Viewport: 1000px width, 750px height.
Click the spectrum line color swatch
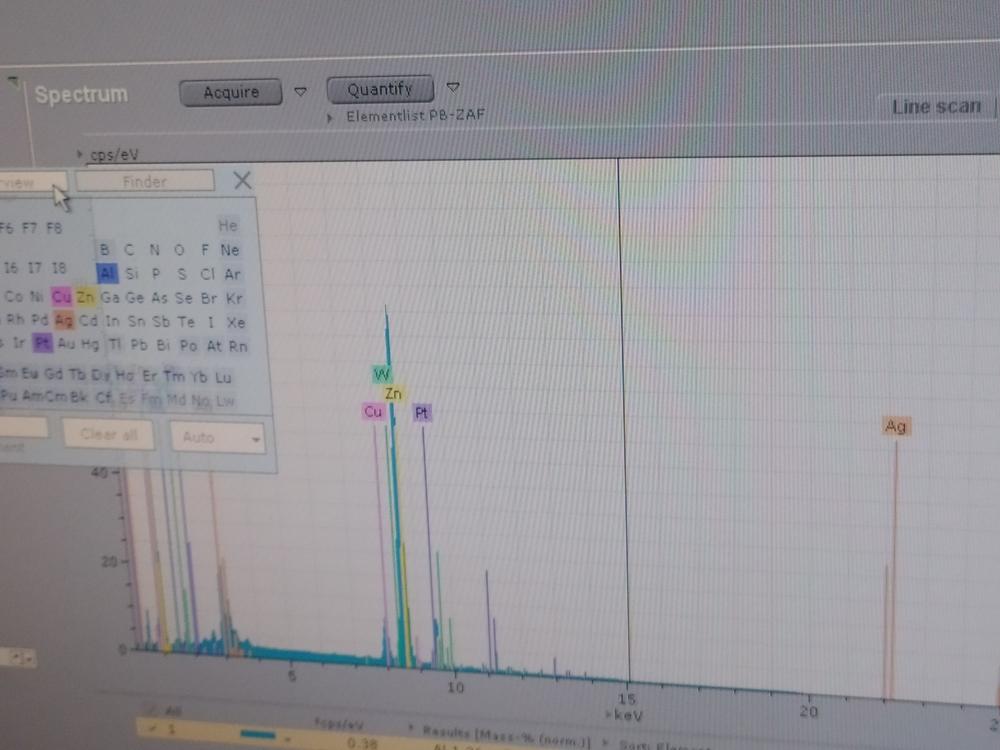click(258, 733)
